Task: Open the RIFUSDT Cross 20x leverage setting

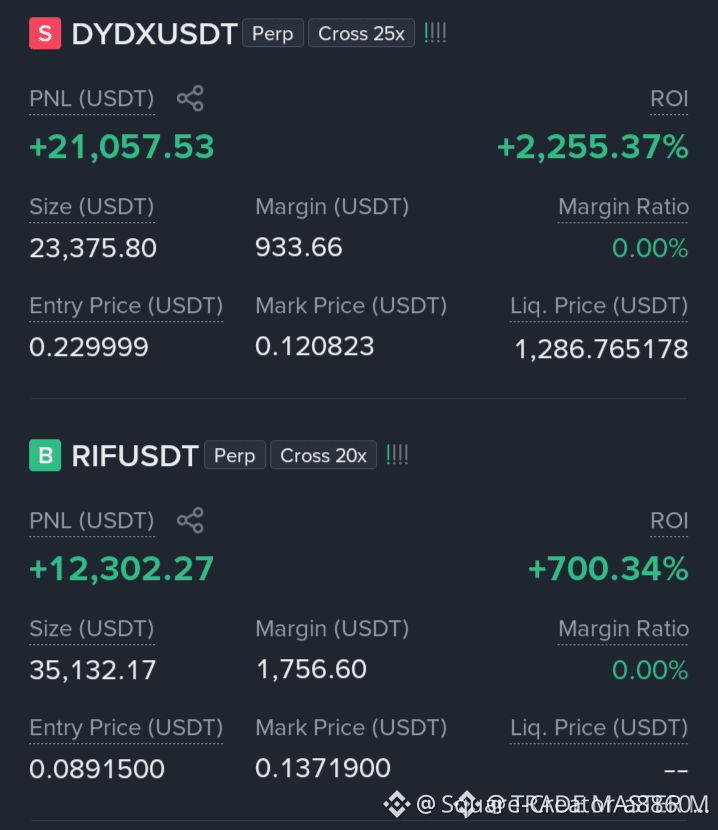Action: coord(324,455)
